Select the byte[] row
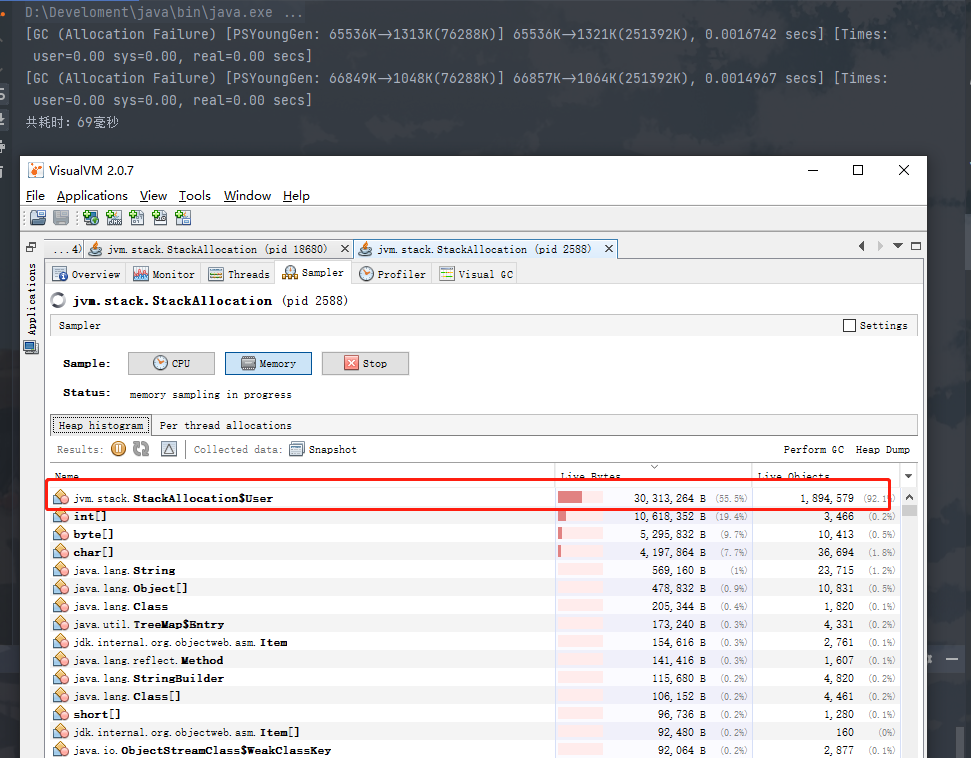This screenshot has width=971, height=758. coord(476,534)
